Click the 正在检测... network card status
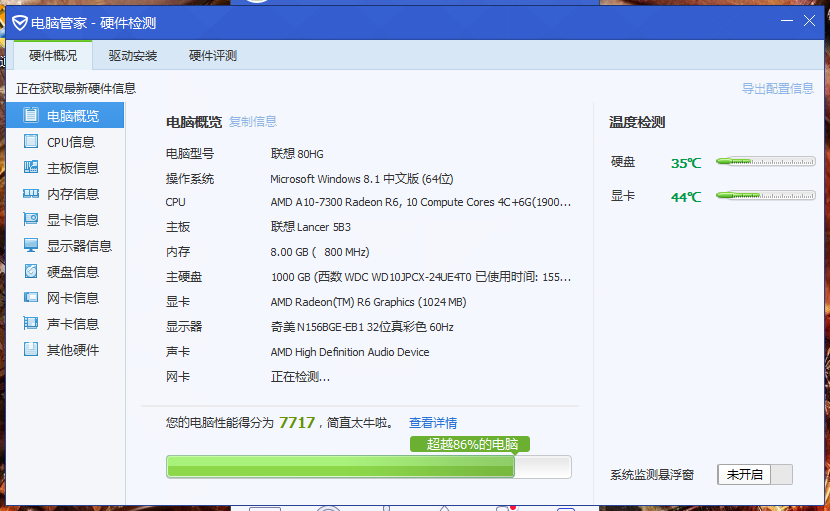This screenshot has height=511, width=830. [x=300, y=377]
